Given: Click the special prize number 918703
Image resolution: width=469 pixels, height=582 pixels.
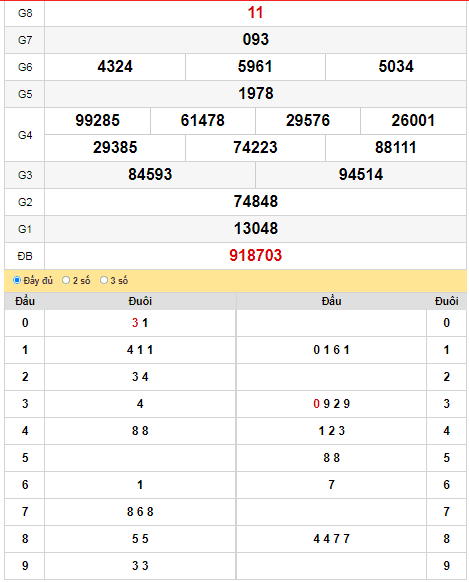Looking at the screenshot, I should click(x=256, y=255).
